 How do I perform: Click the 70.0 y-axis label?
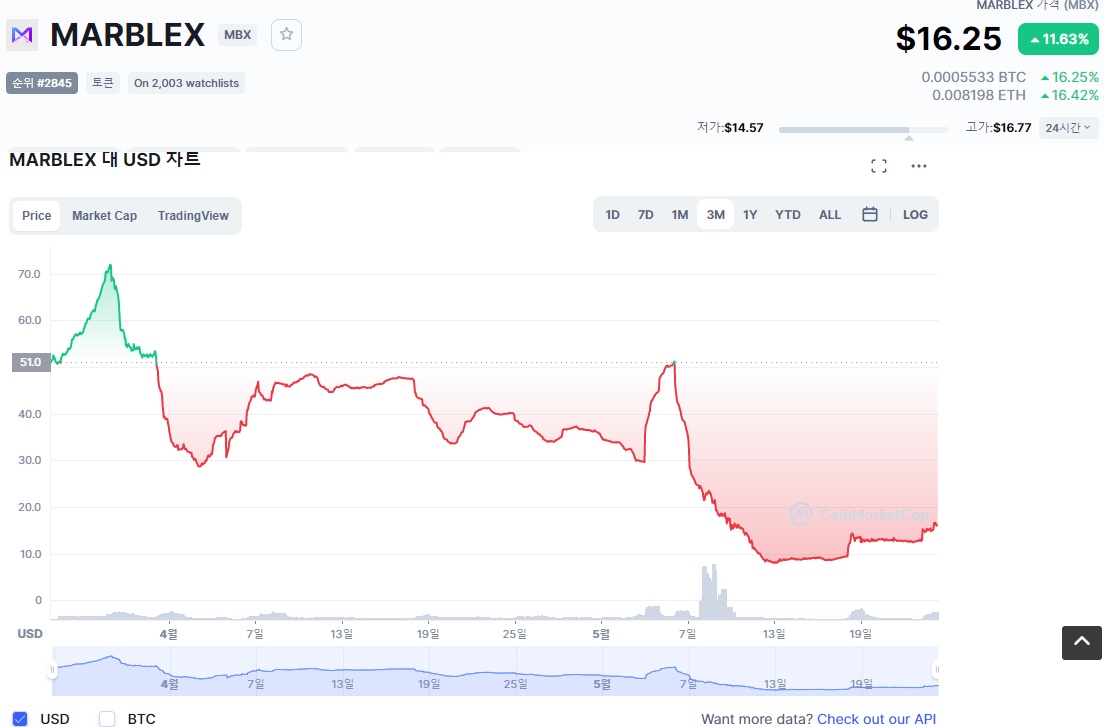coord(30,274)
